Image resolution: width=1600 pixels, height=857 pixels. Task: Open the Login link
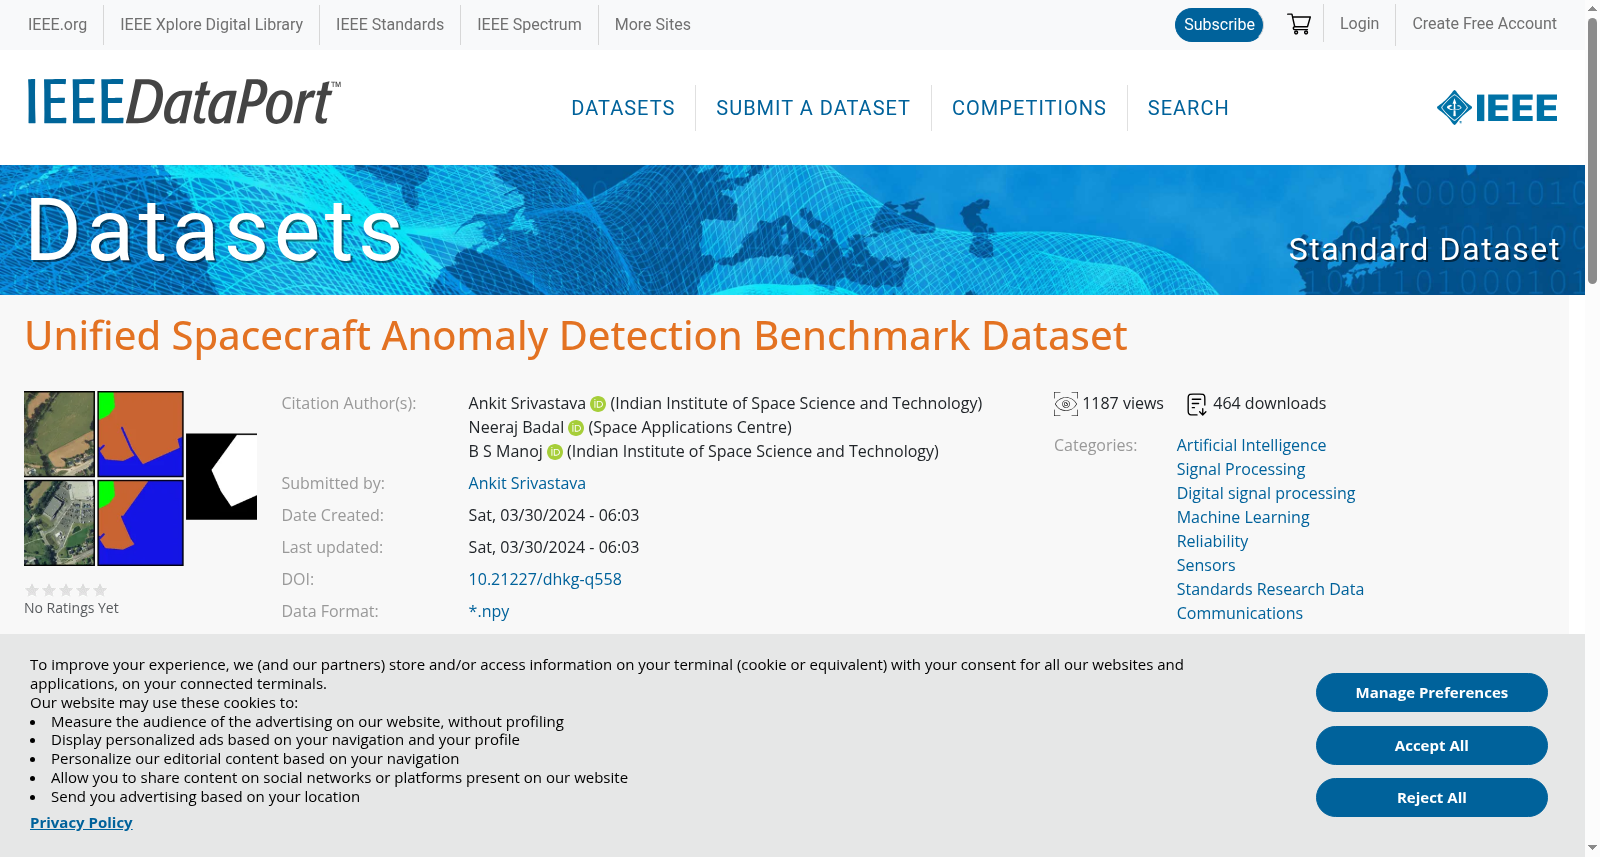tap(1359, 23)
